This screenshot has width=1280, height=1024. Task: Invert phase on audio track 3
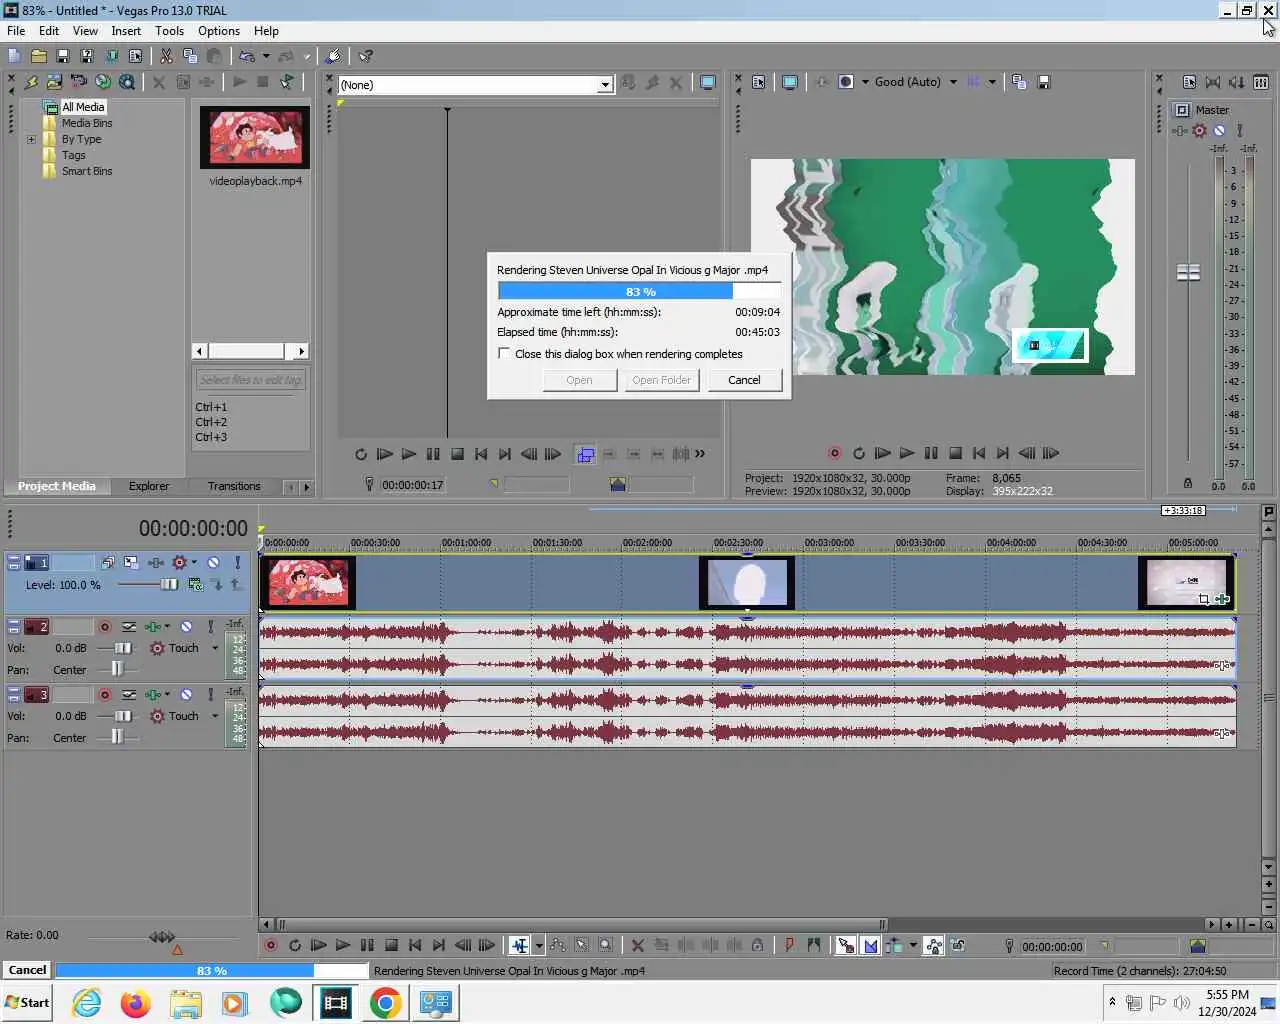point(129,694)
